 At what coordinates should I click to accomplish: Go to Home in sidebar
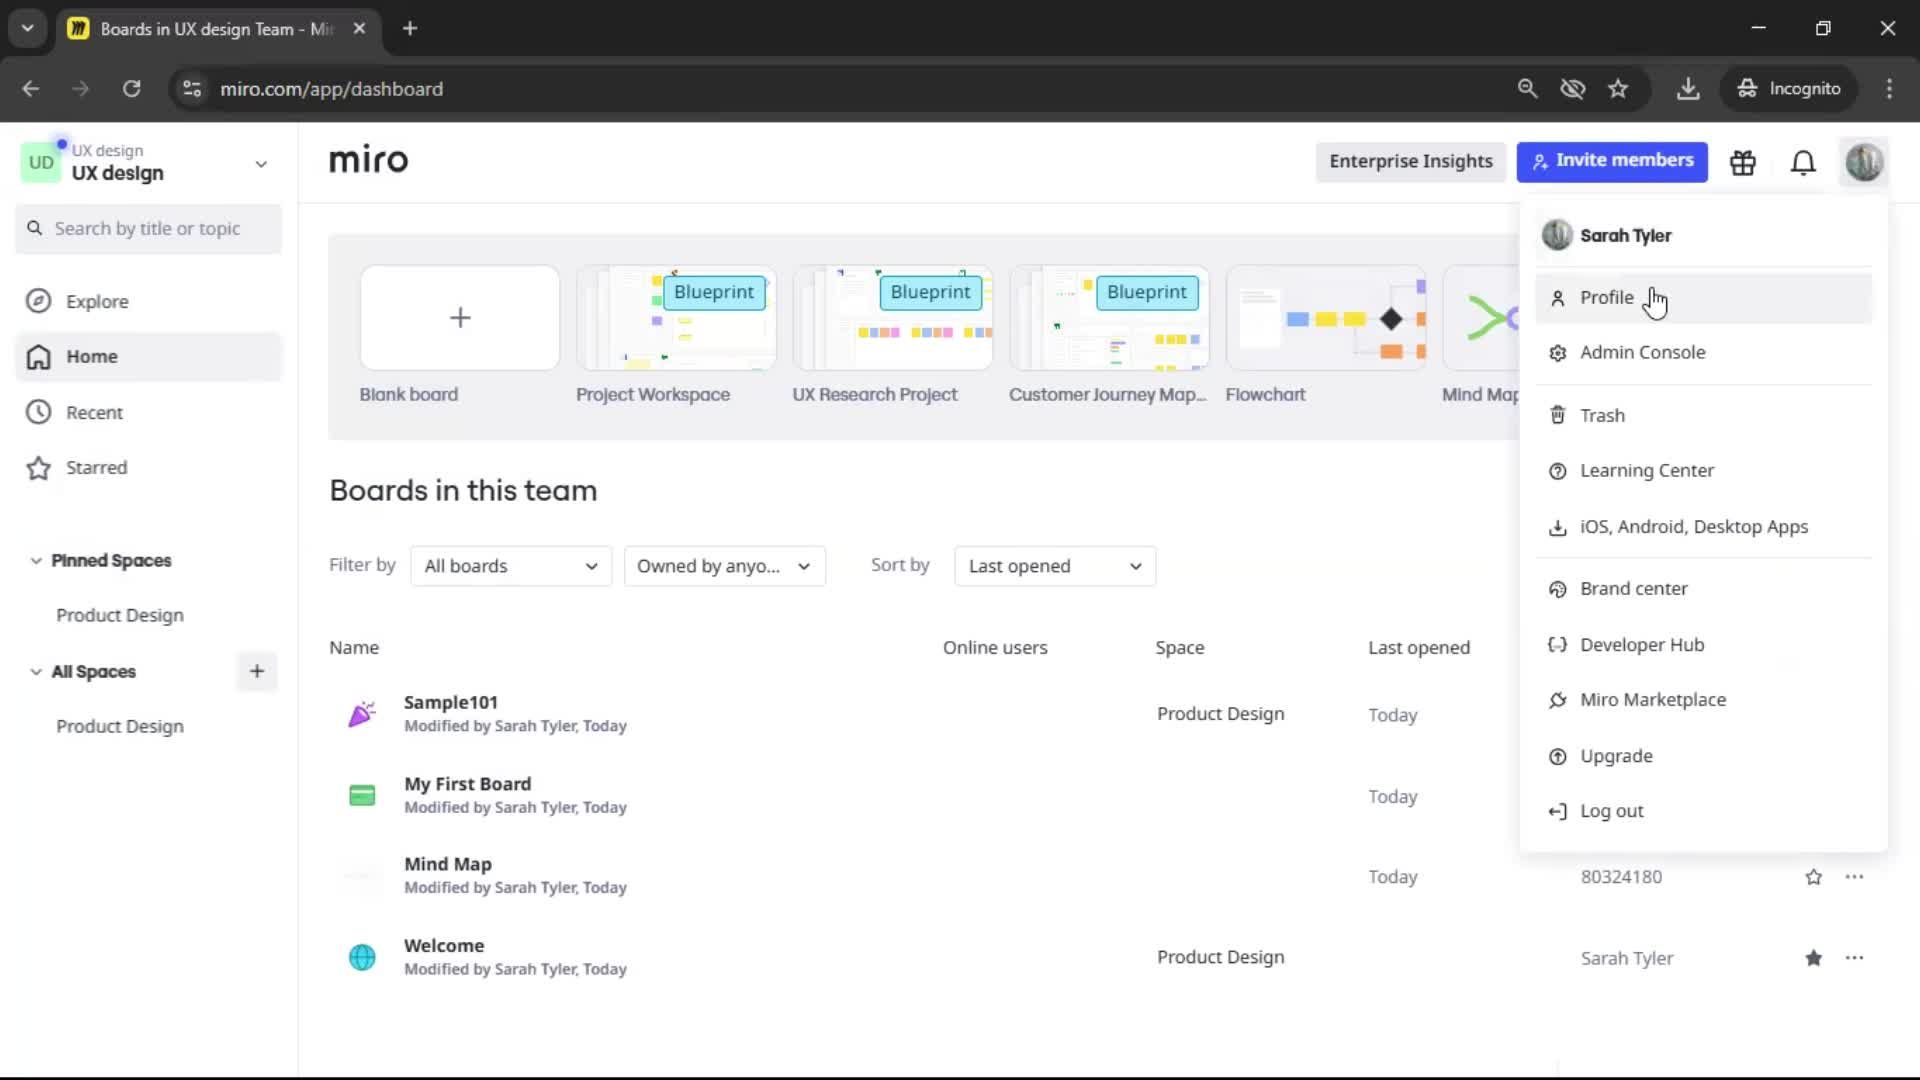click(149, 357)
